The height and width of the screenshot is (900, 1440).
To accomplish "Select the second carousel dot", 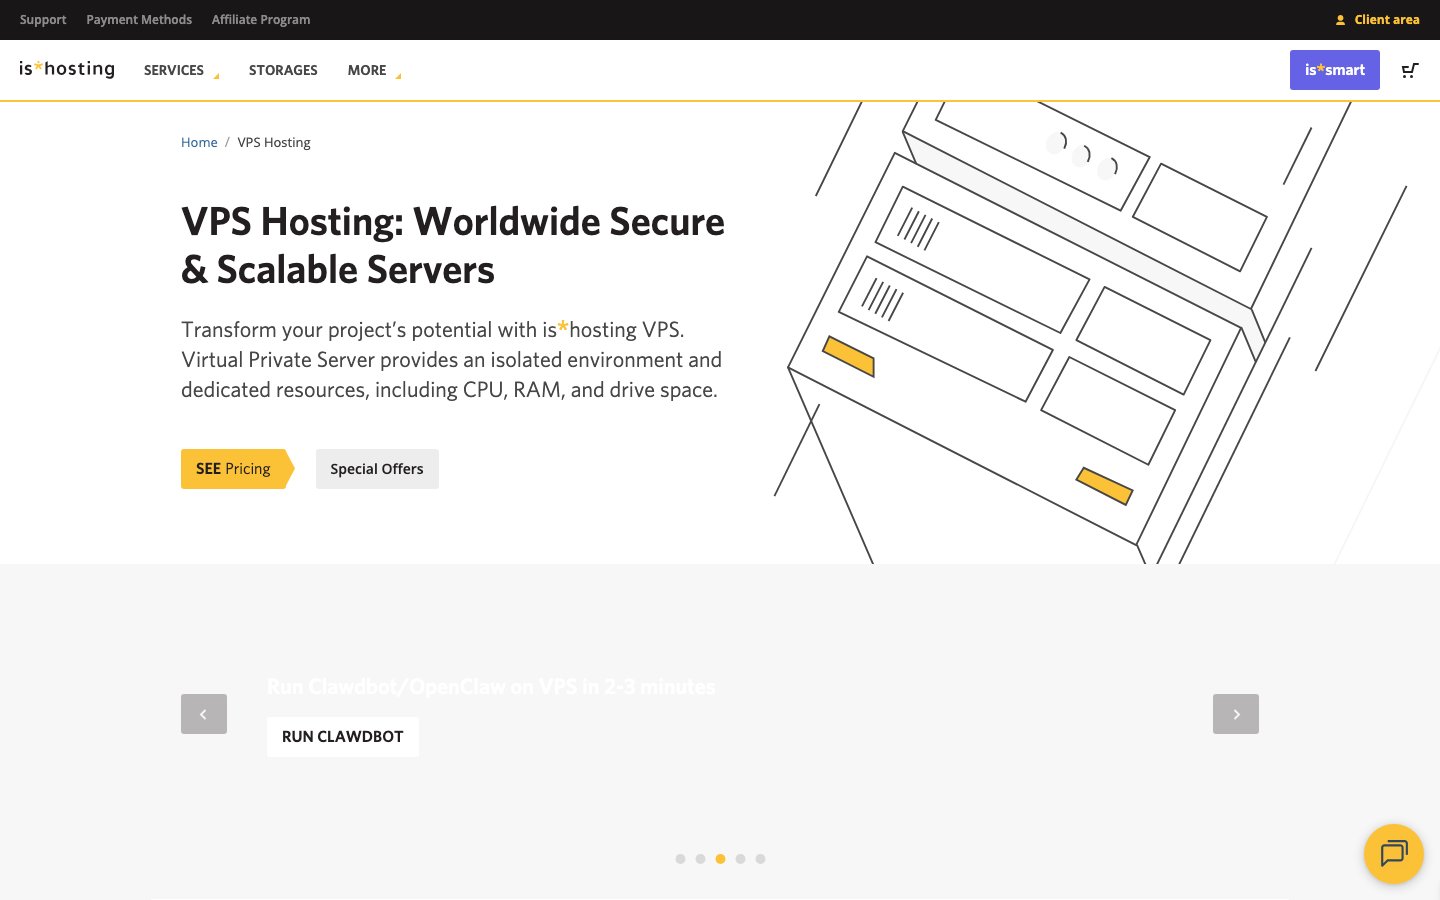I will 700,859.
